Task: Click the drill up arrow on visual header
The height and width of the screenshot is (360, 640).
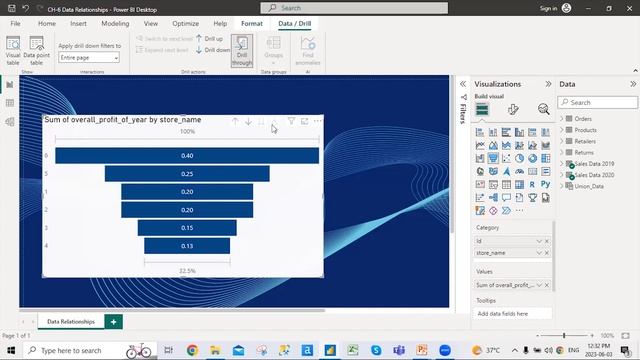Action: click(235, 121)
